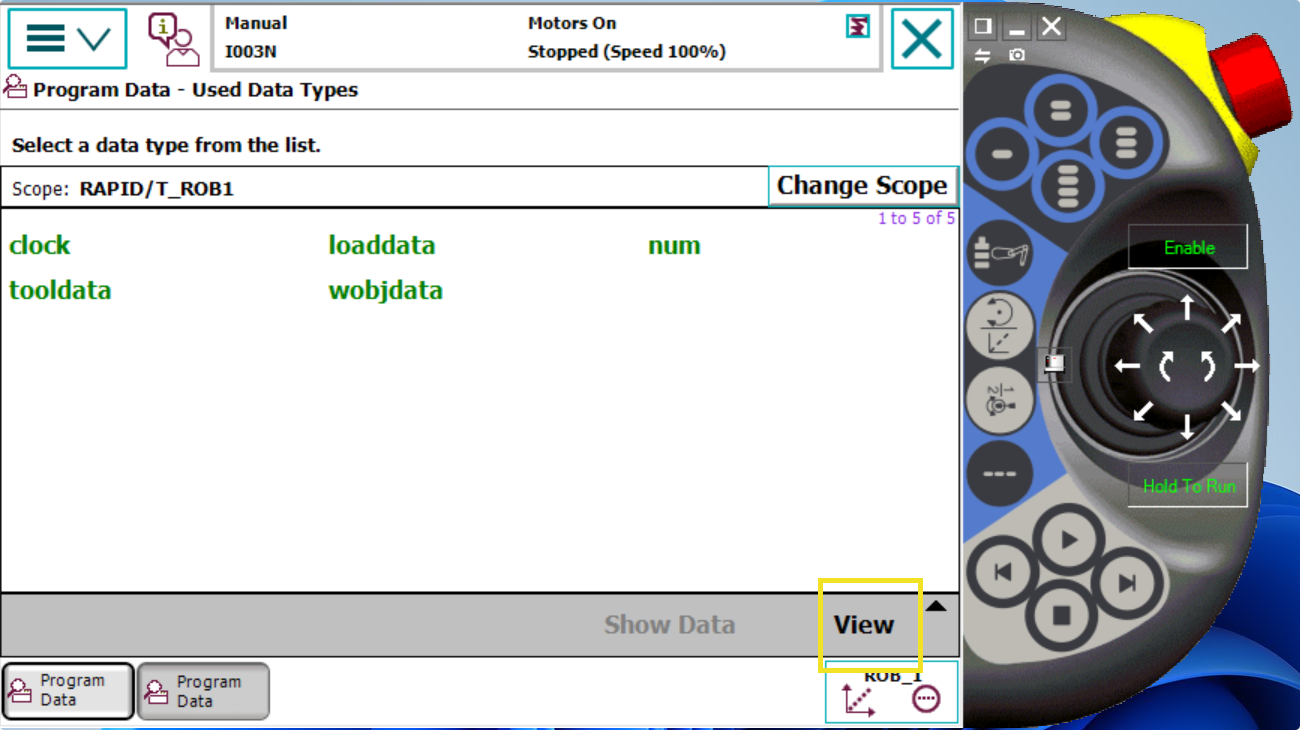Click the Change Scope button
Image resolution: width=1300 pixels, height=730 pixels.
click(x=862, y=186)
